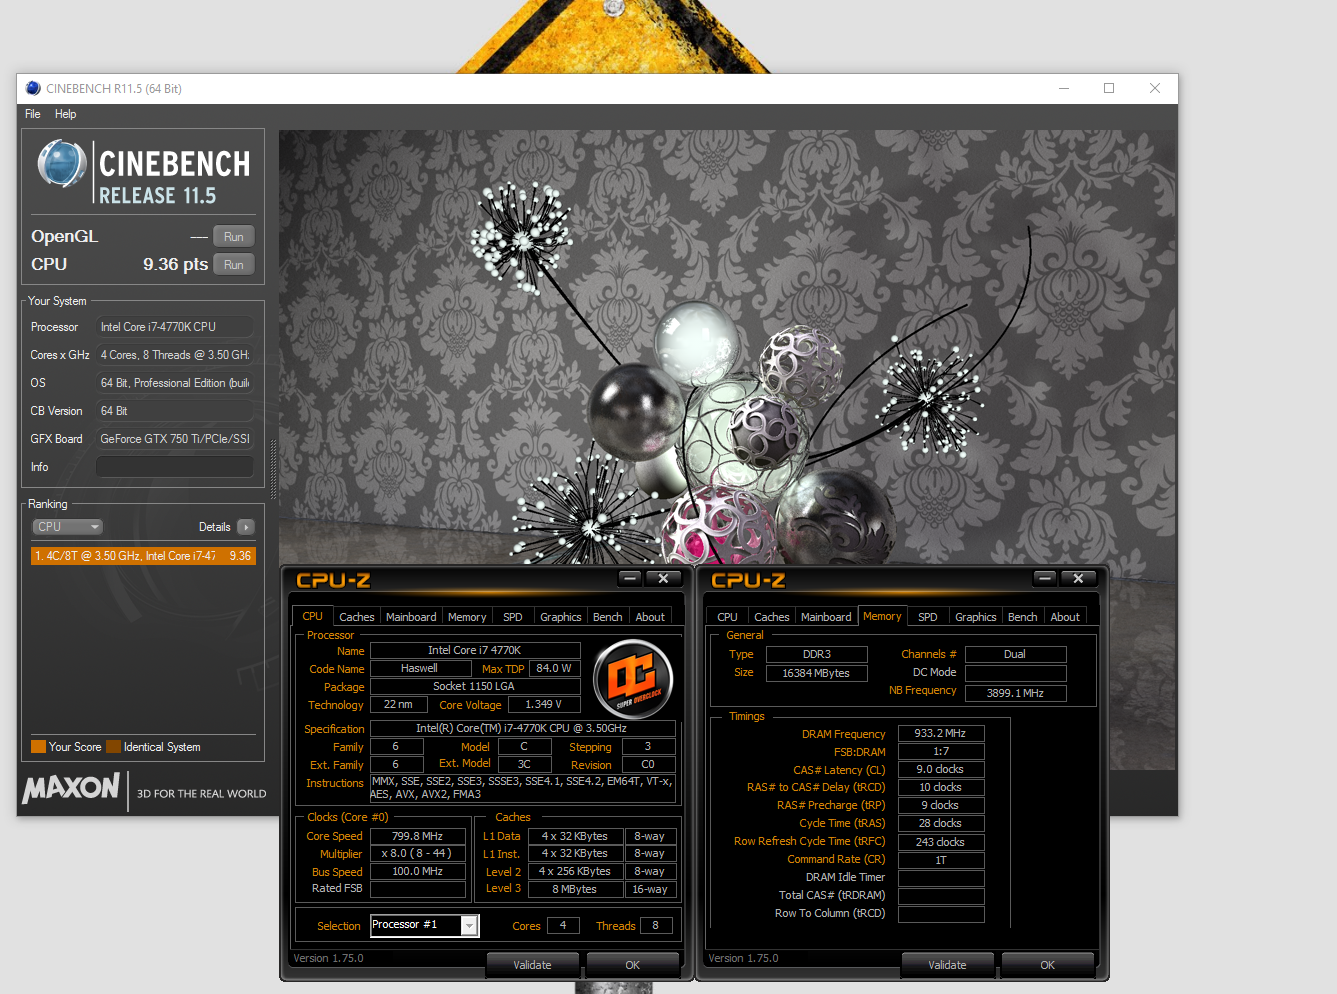Click the Threads value 8
The width and height of the screenshot is (1337, 994).
click(656, 926)
